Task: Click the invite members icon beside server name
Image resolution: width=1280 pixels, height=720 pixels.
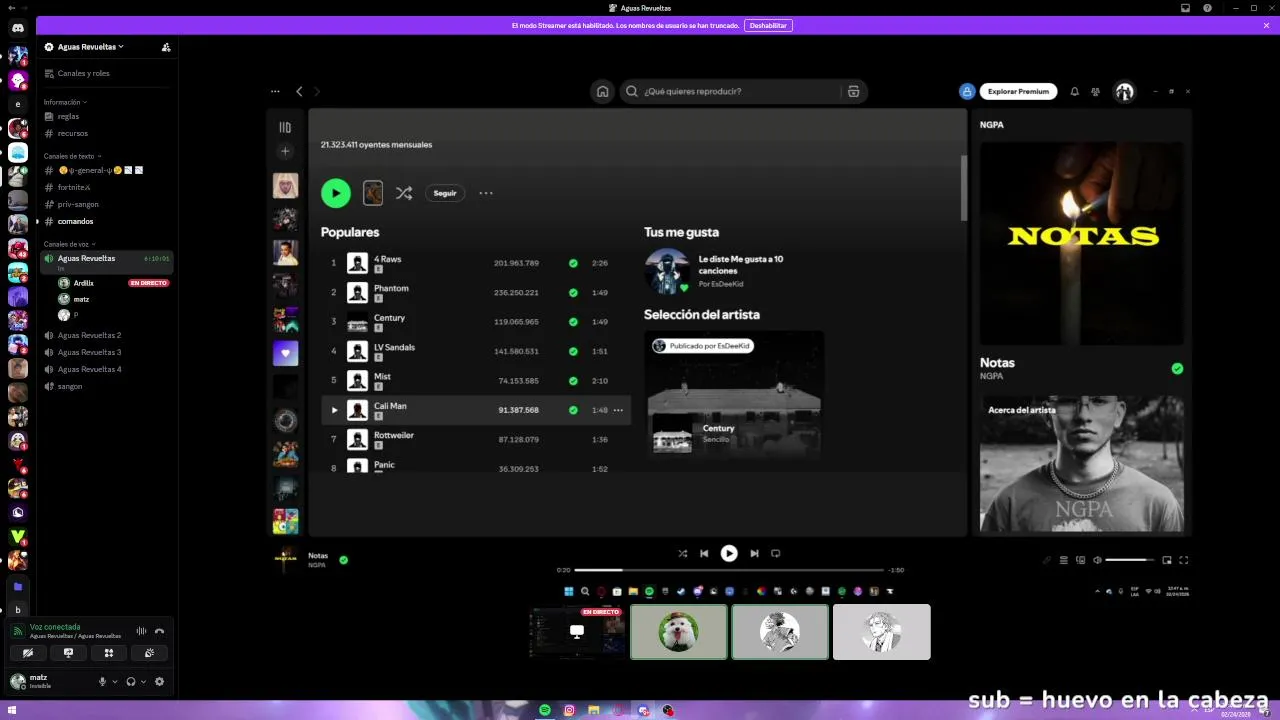Action: tap(166, 47)
